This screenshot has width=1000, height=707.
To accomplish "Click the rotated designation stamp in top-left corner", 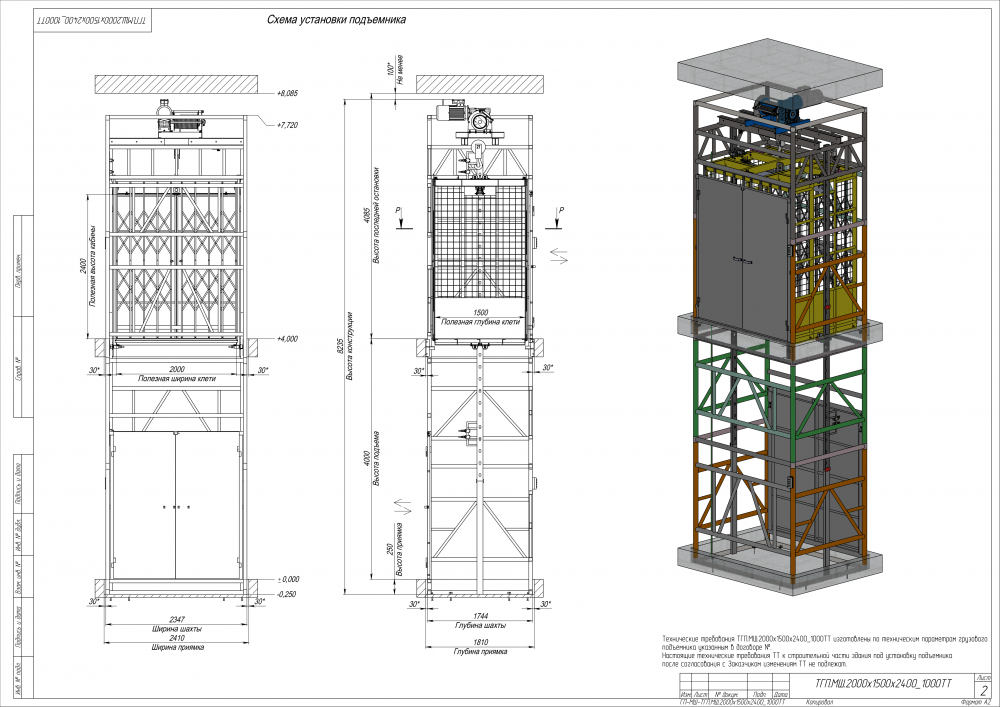I will [92, 21].
